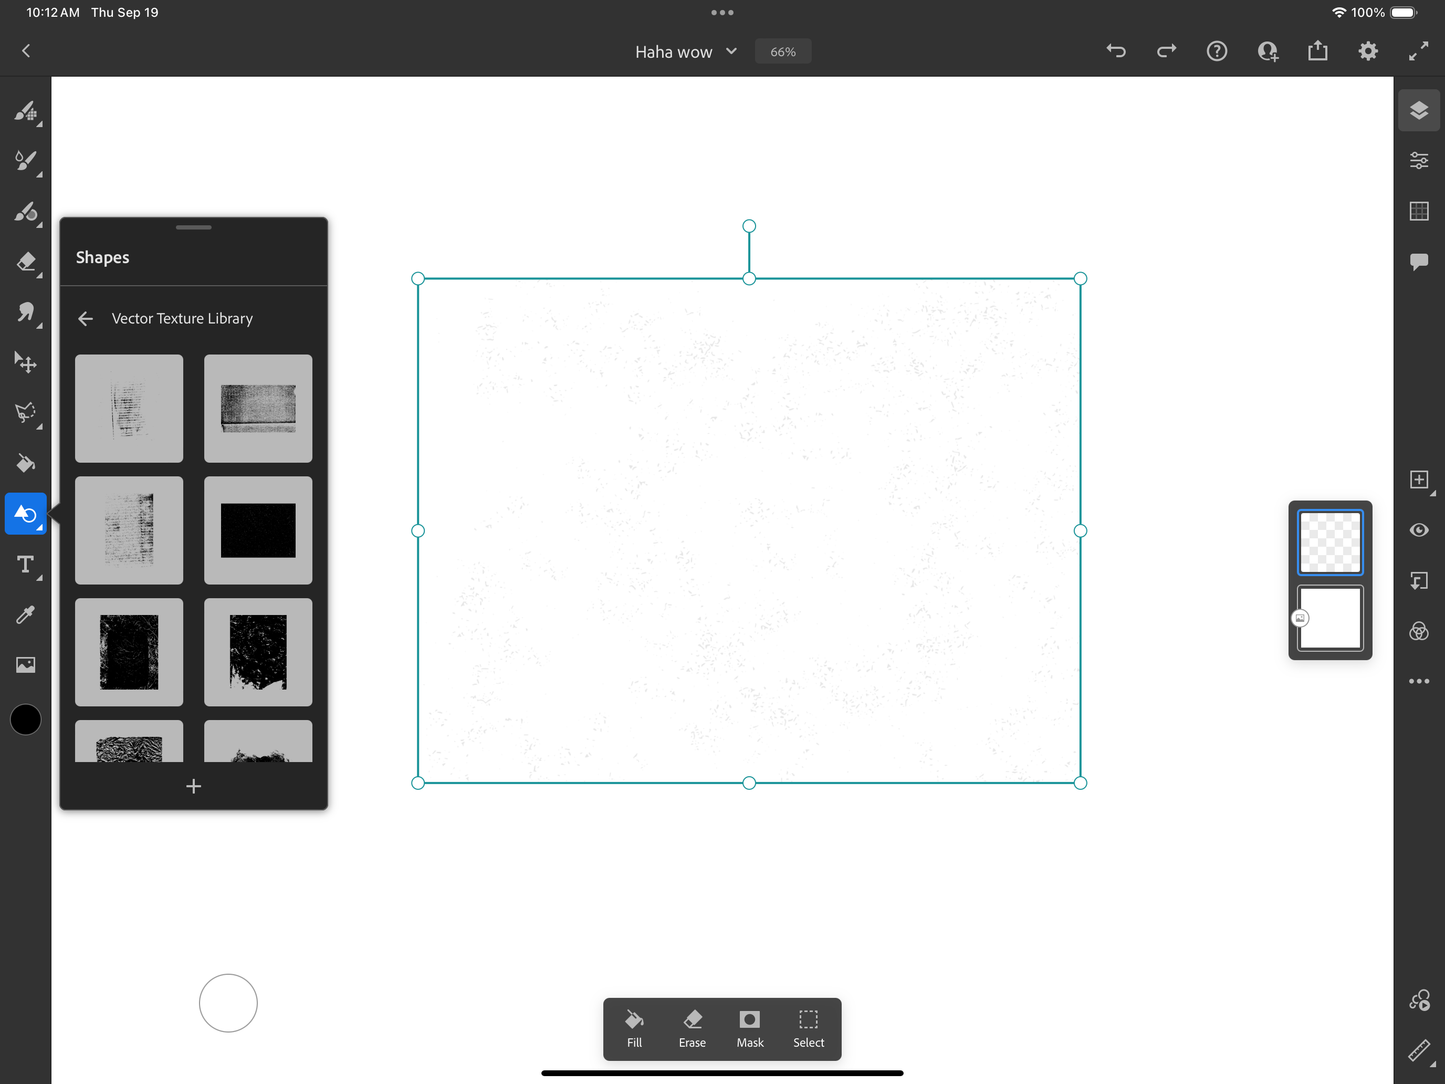Tap the Mask action
The height and width of the screenshot is (1084, 1445).
(750, 1029)
